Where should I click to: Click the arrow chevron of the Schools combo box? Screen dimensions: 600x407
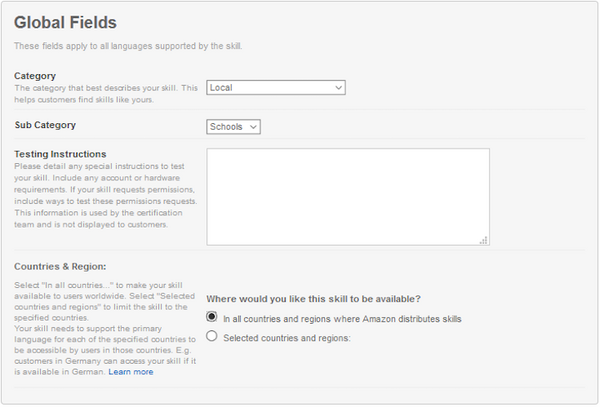pyautogui.click(x=254, y=127)
